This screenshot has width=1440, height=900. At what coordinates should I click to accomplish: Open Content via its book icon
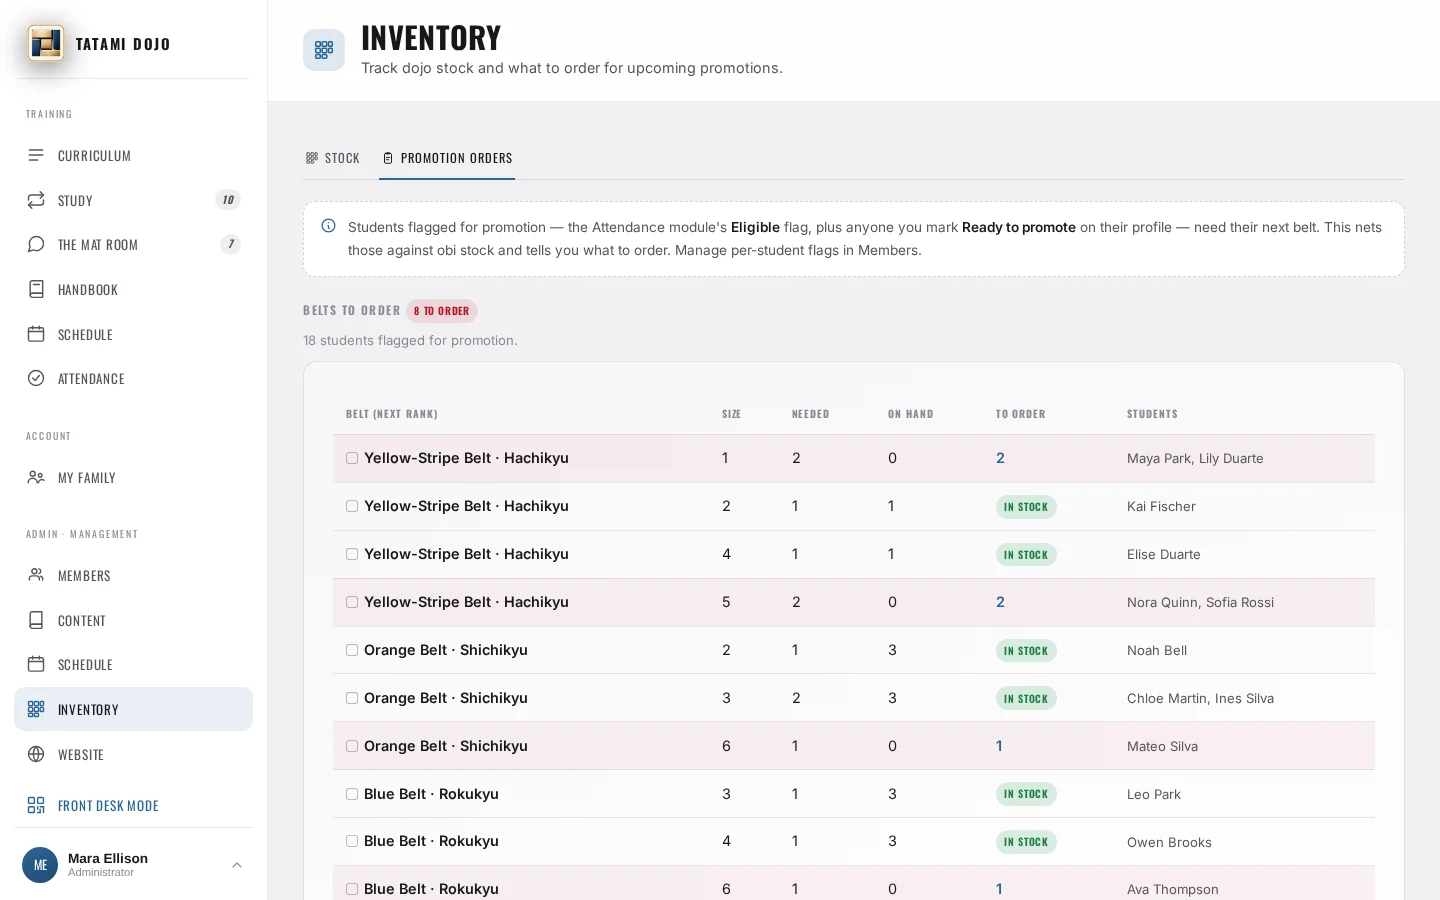pyautogui.click(x=36, y=620)
